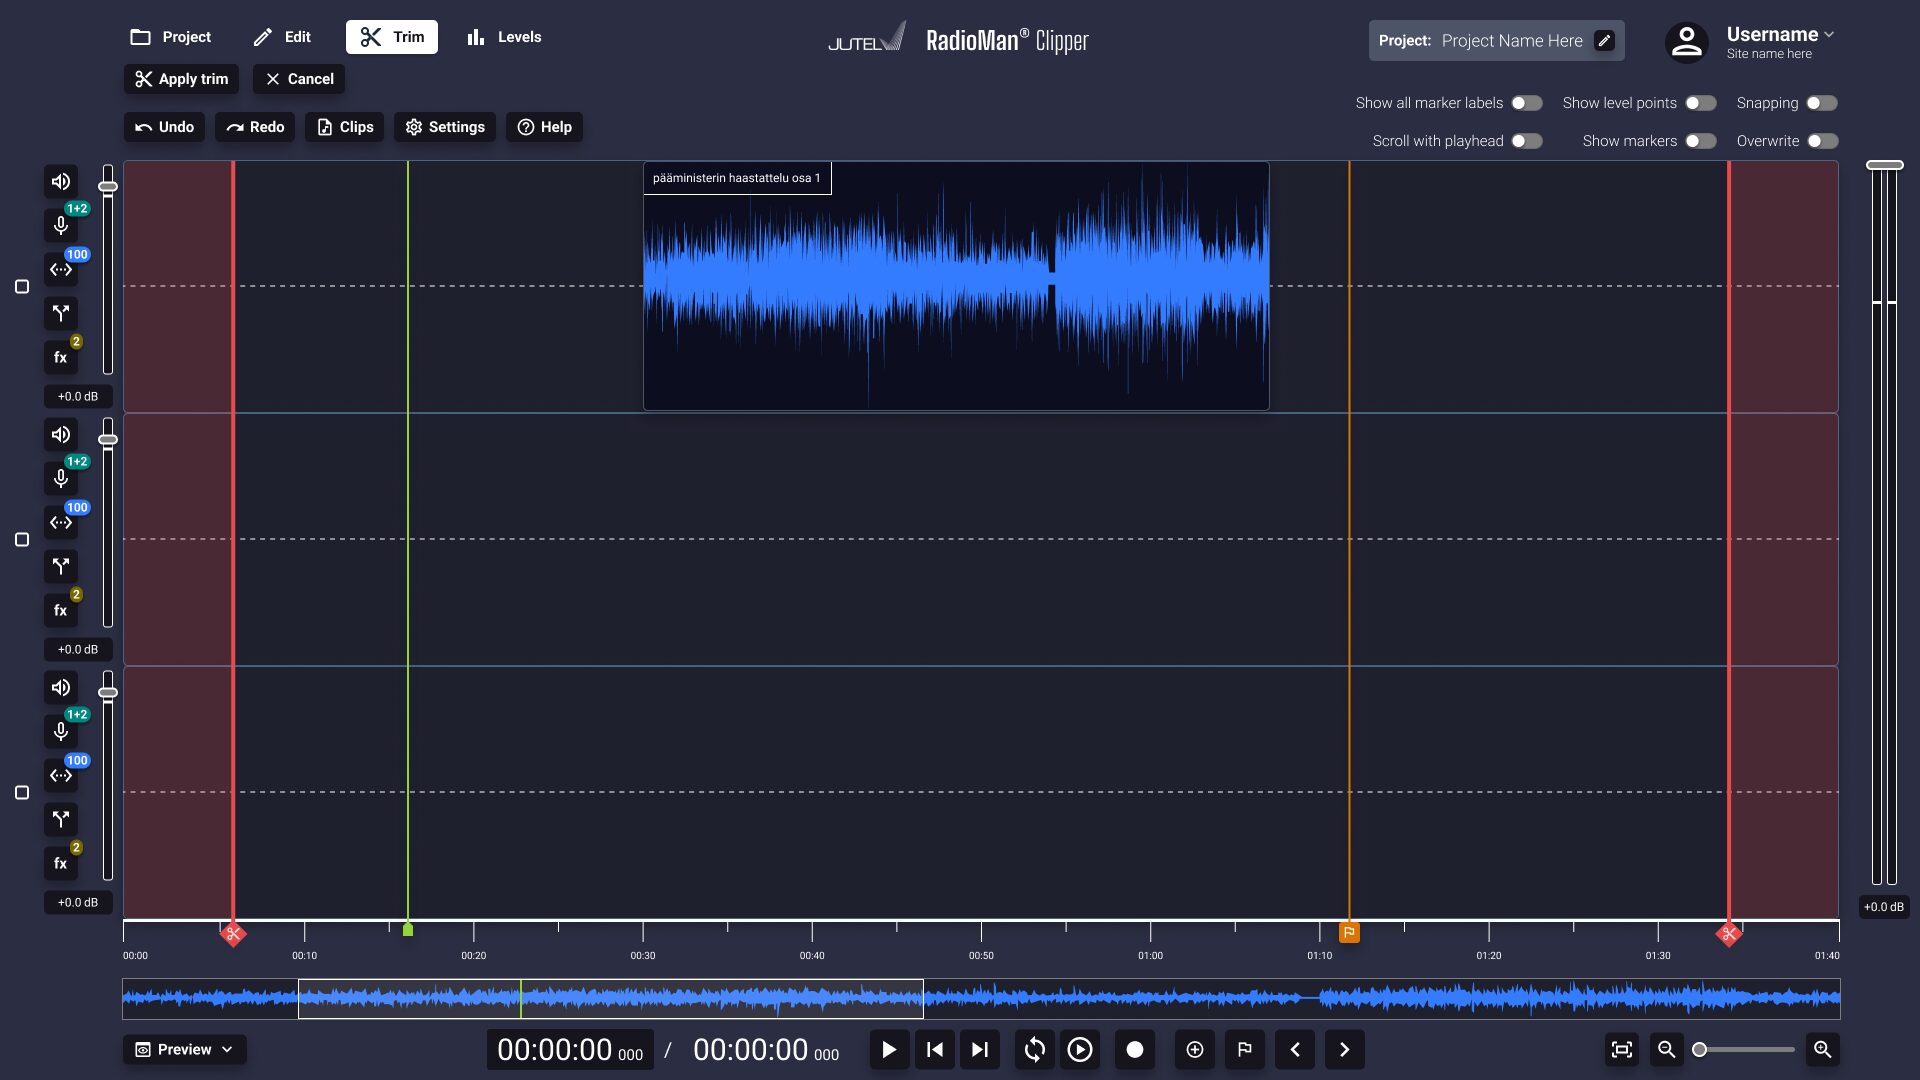
Task: Click the Redo button
Action: click(x=255, y=127)
